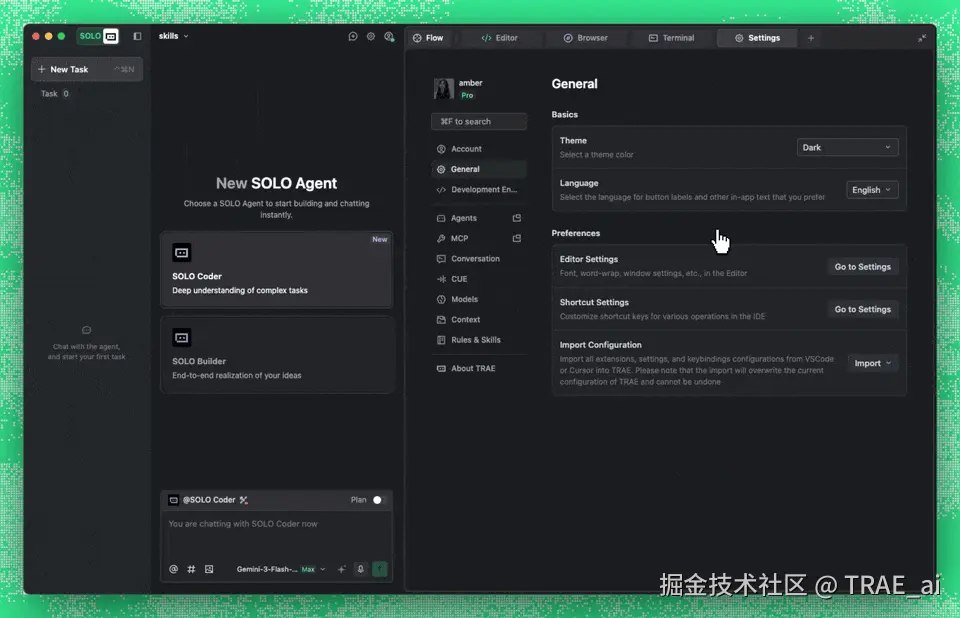Screen dimensions: 960x618
Task: Open the skills project dropdown
Action: [x=173, y=36]
